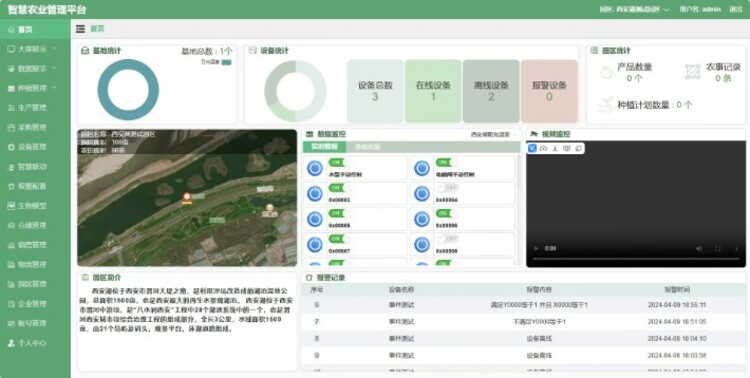750x378 pixels.
Task: Collapse the sidebar with the hamburger icon
Action: point(80,29)
